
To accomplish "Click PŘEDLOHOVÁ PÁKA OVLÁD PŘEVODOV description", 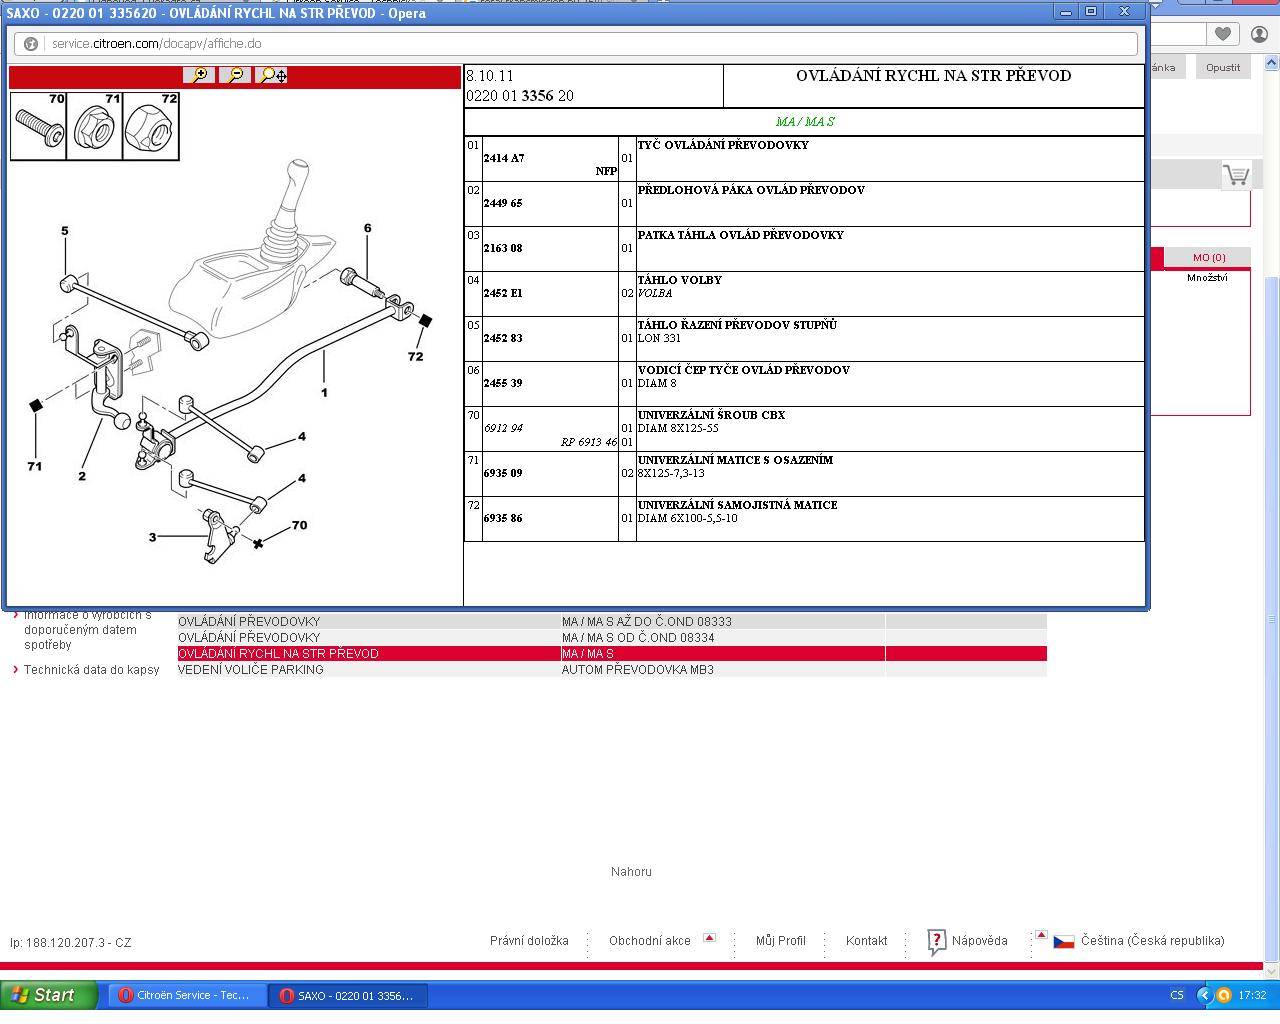I will click(751, 190).
